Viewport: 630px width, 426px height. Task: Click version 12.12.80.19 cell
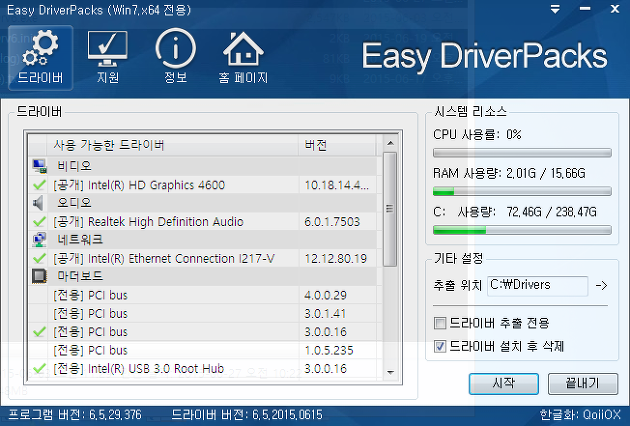pos(336,258)
